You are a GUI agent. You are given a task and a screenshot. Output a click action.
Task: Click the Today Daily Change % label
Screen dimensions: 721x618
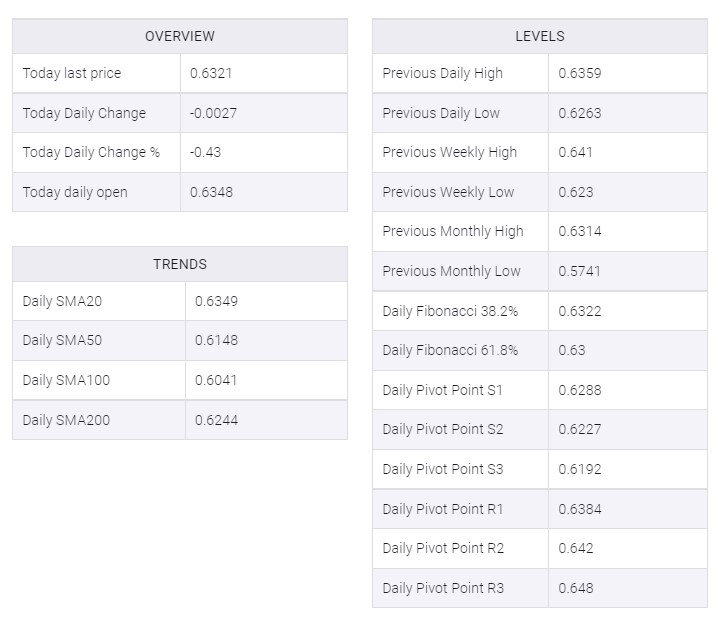pos(91,152)
